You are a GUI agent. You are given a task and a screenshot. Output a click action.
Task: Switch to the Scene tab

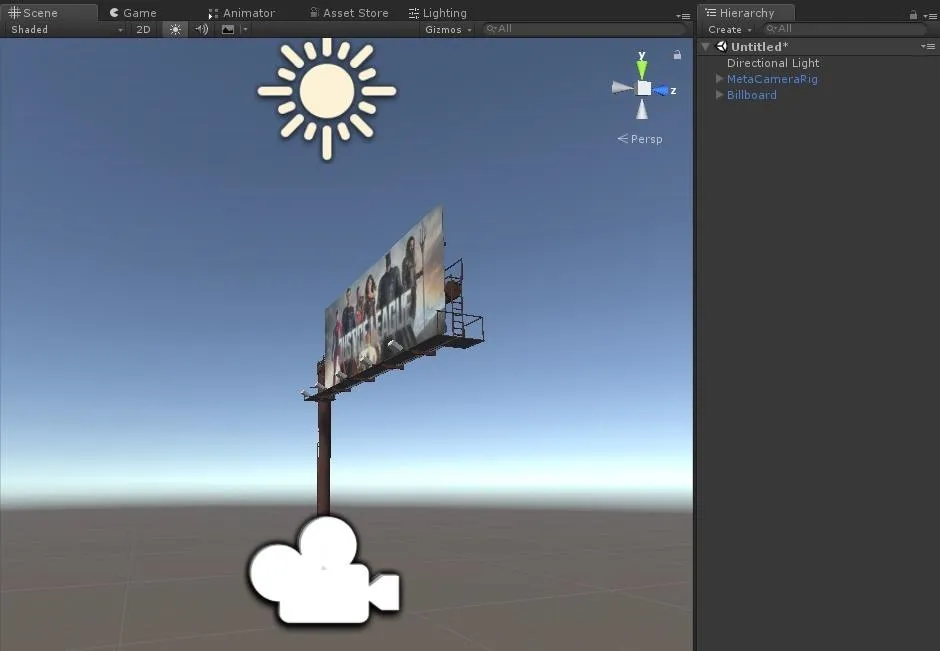point(48,13)
